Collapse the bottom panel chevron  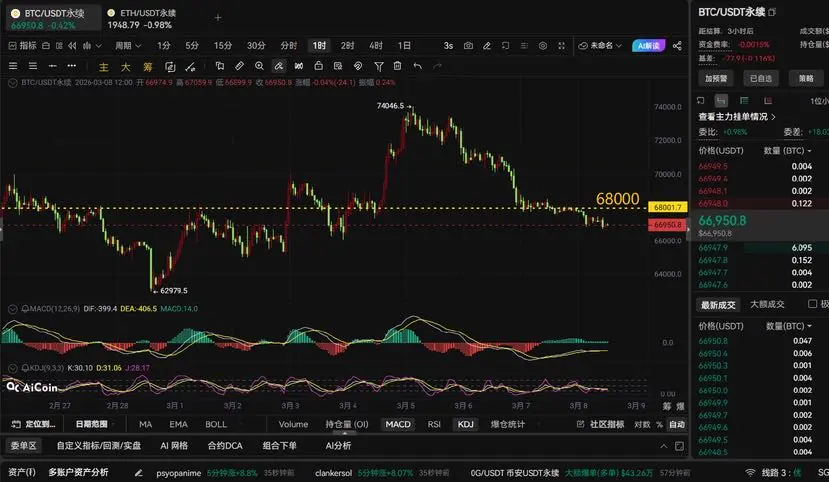664,446
